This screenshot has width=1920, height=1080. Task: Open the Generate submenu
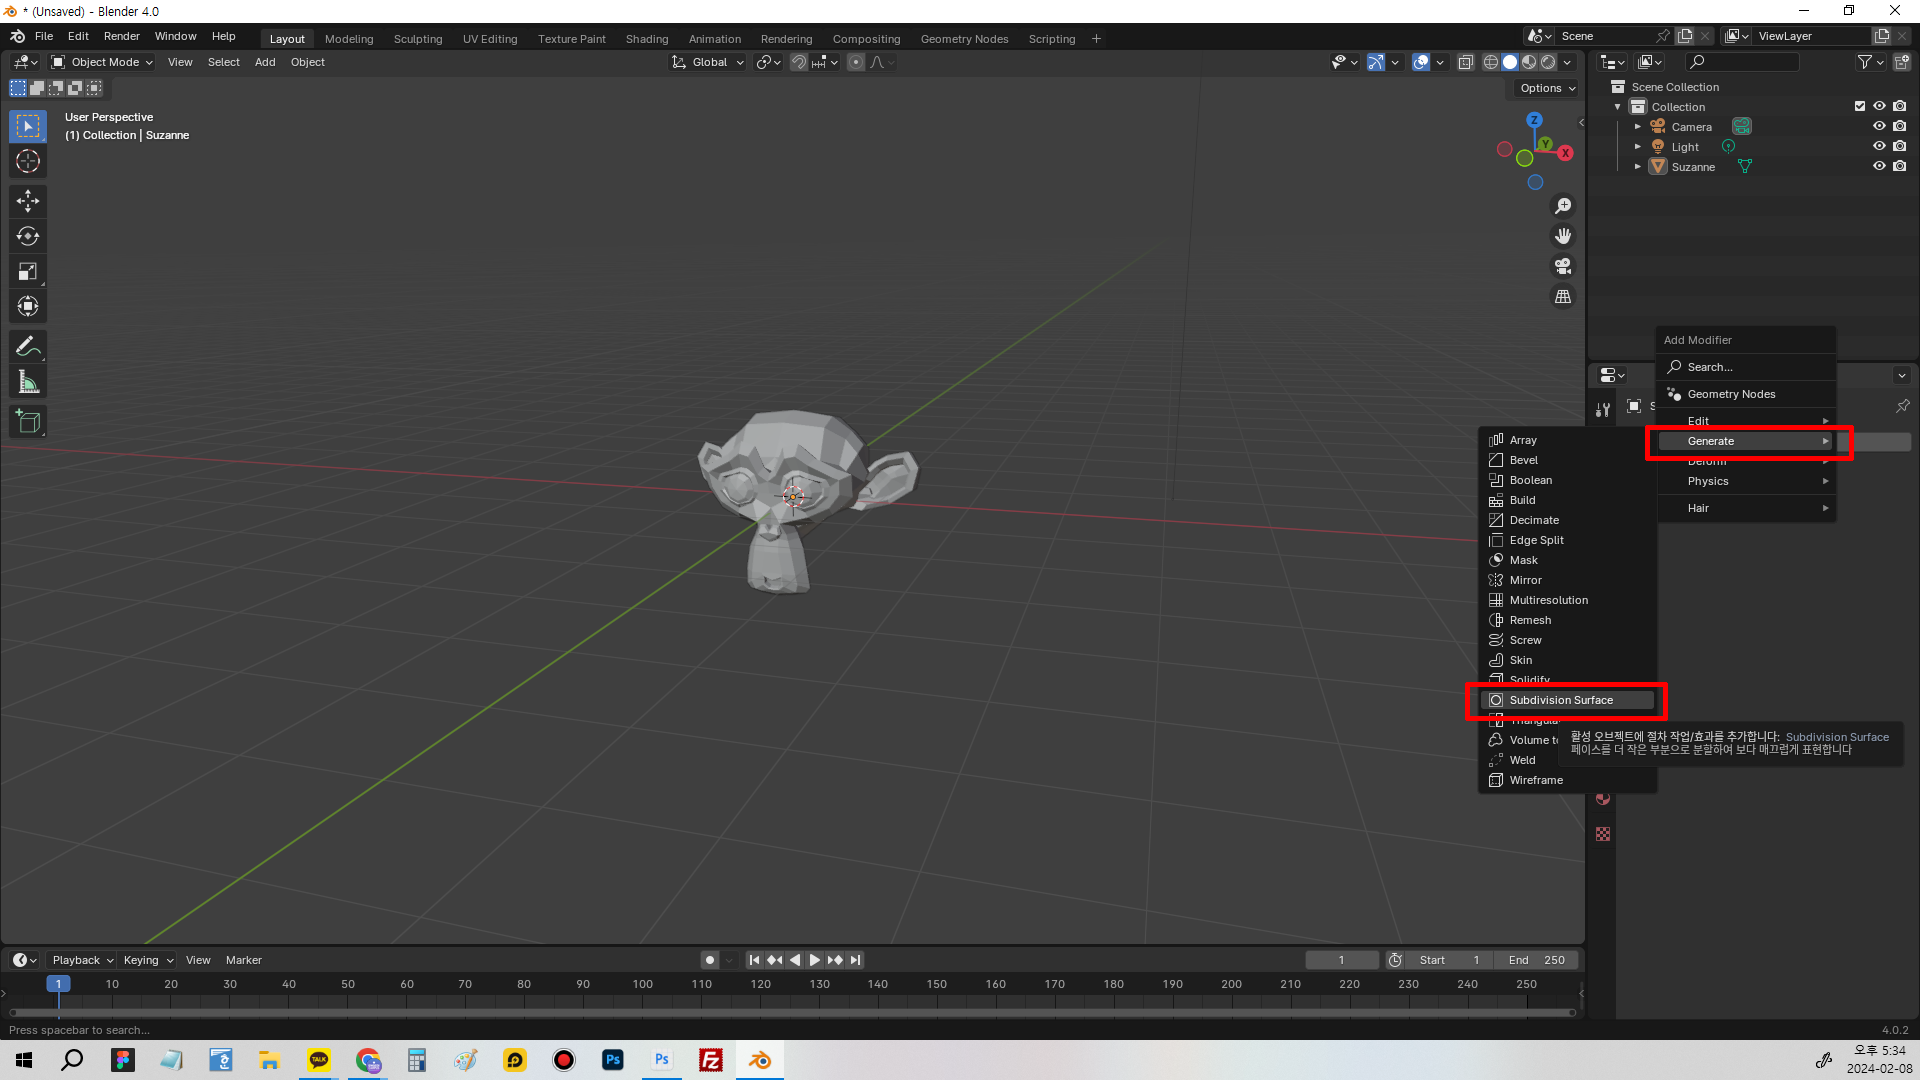[x=1746, y=441]
